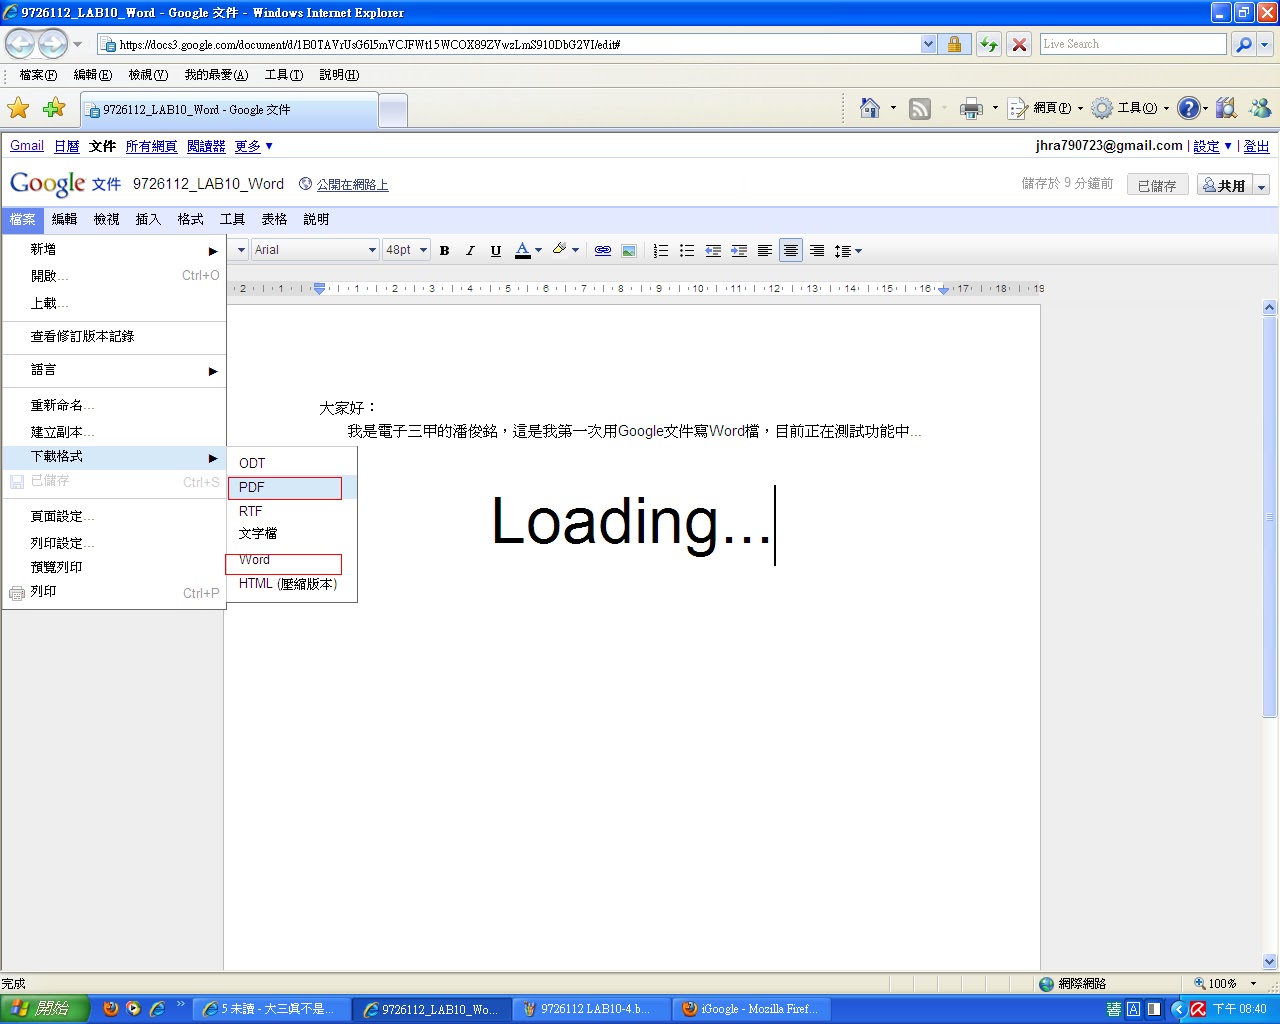Viewport: 1280px width, 1024px height.
Task: Apply a bulleted list
Action: tap(687, 250)
